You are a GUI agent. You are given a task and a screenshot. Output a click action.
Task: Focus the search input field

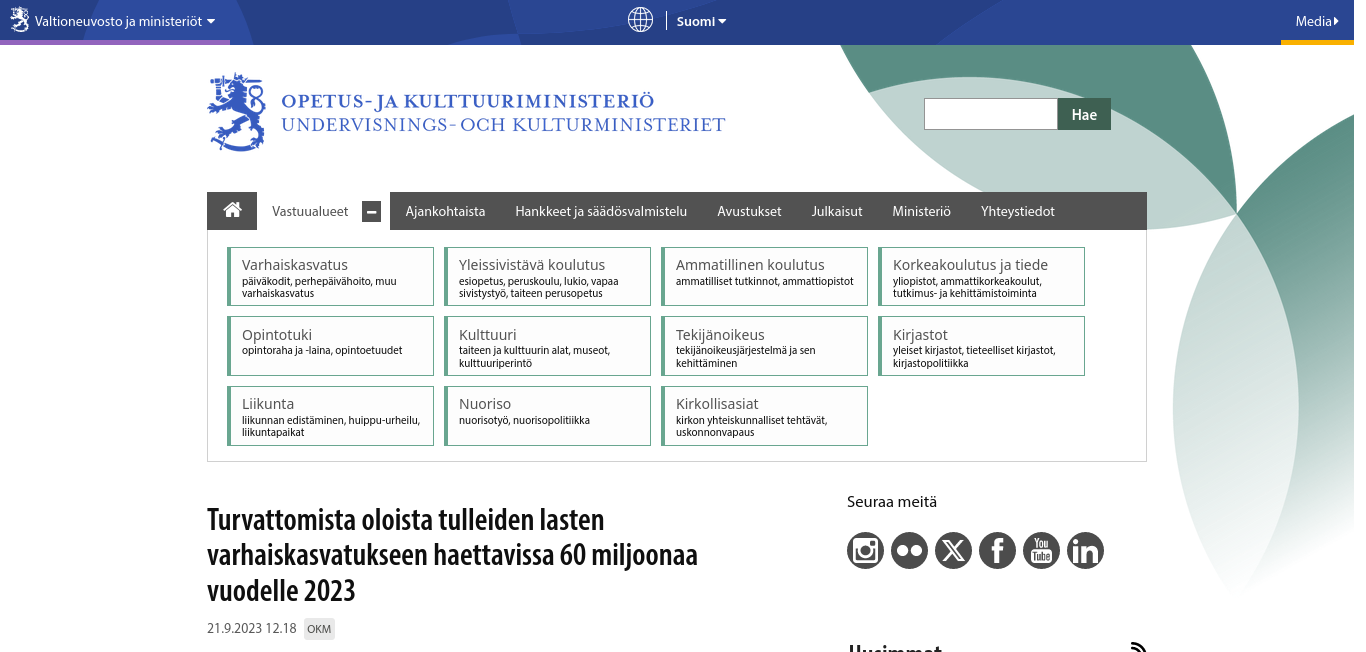point(991,114)
